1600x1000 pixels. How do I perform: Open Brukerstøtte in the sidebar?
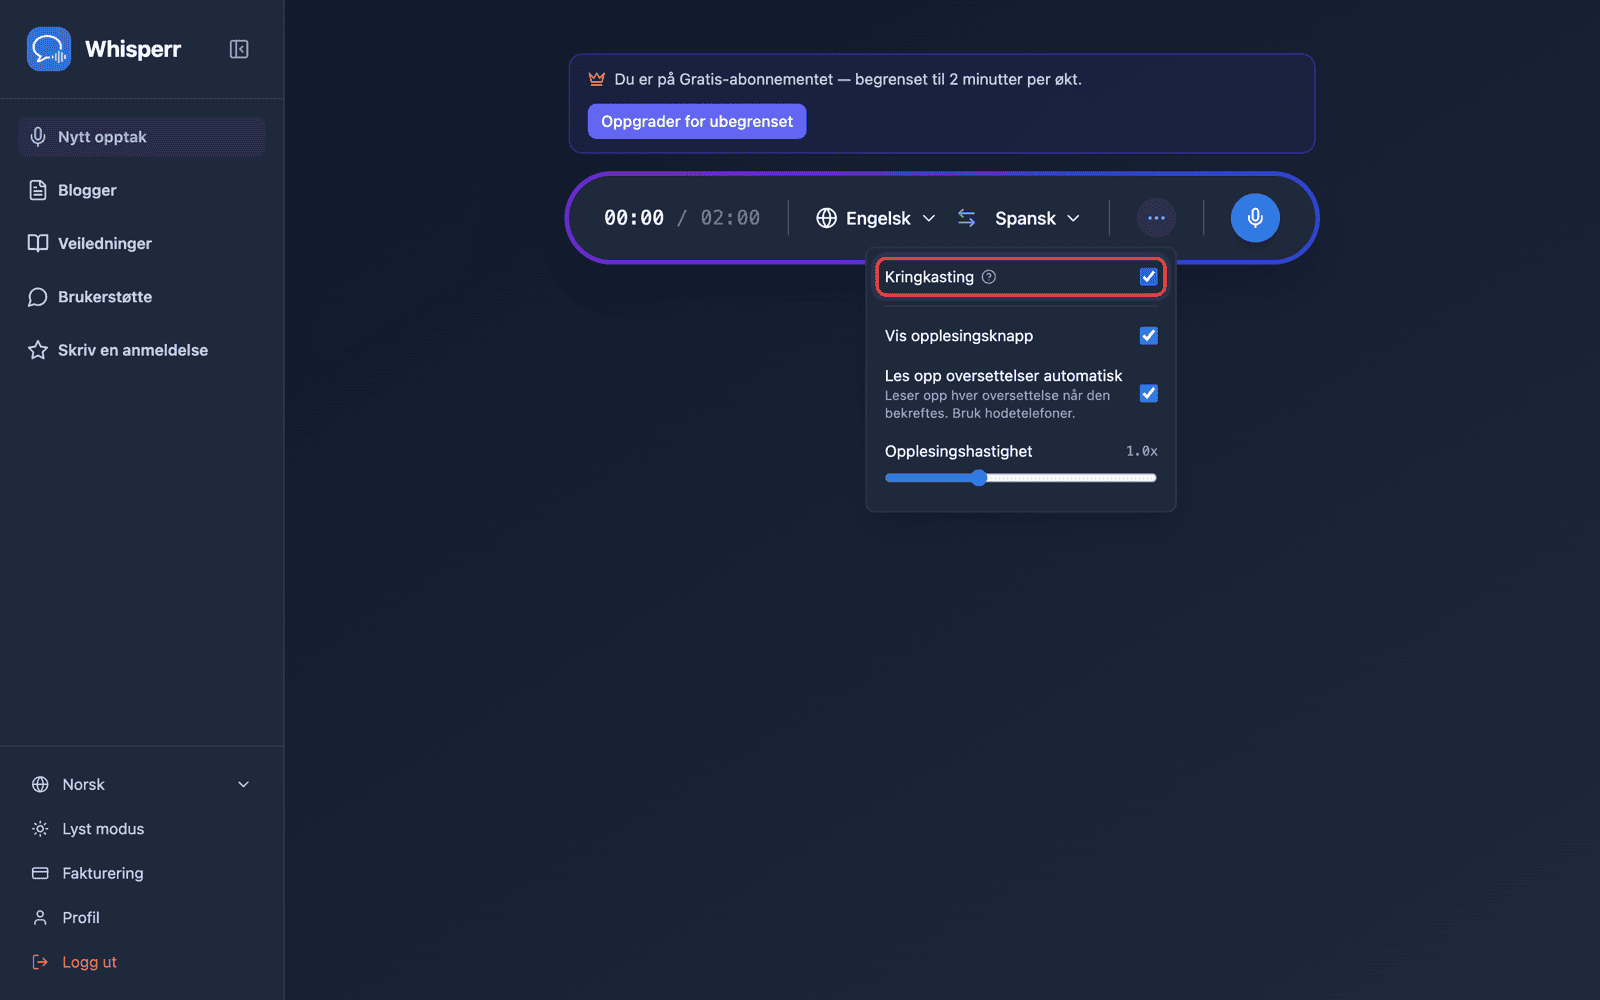click(x=141, y=297)
